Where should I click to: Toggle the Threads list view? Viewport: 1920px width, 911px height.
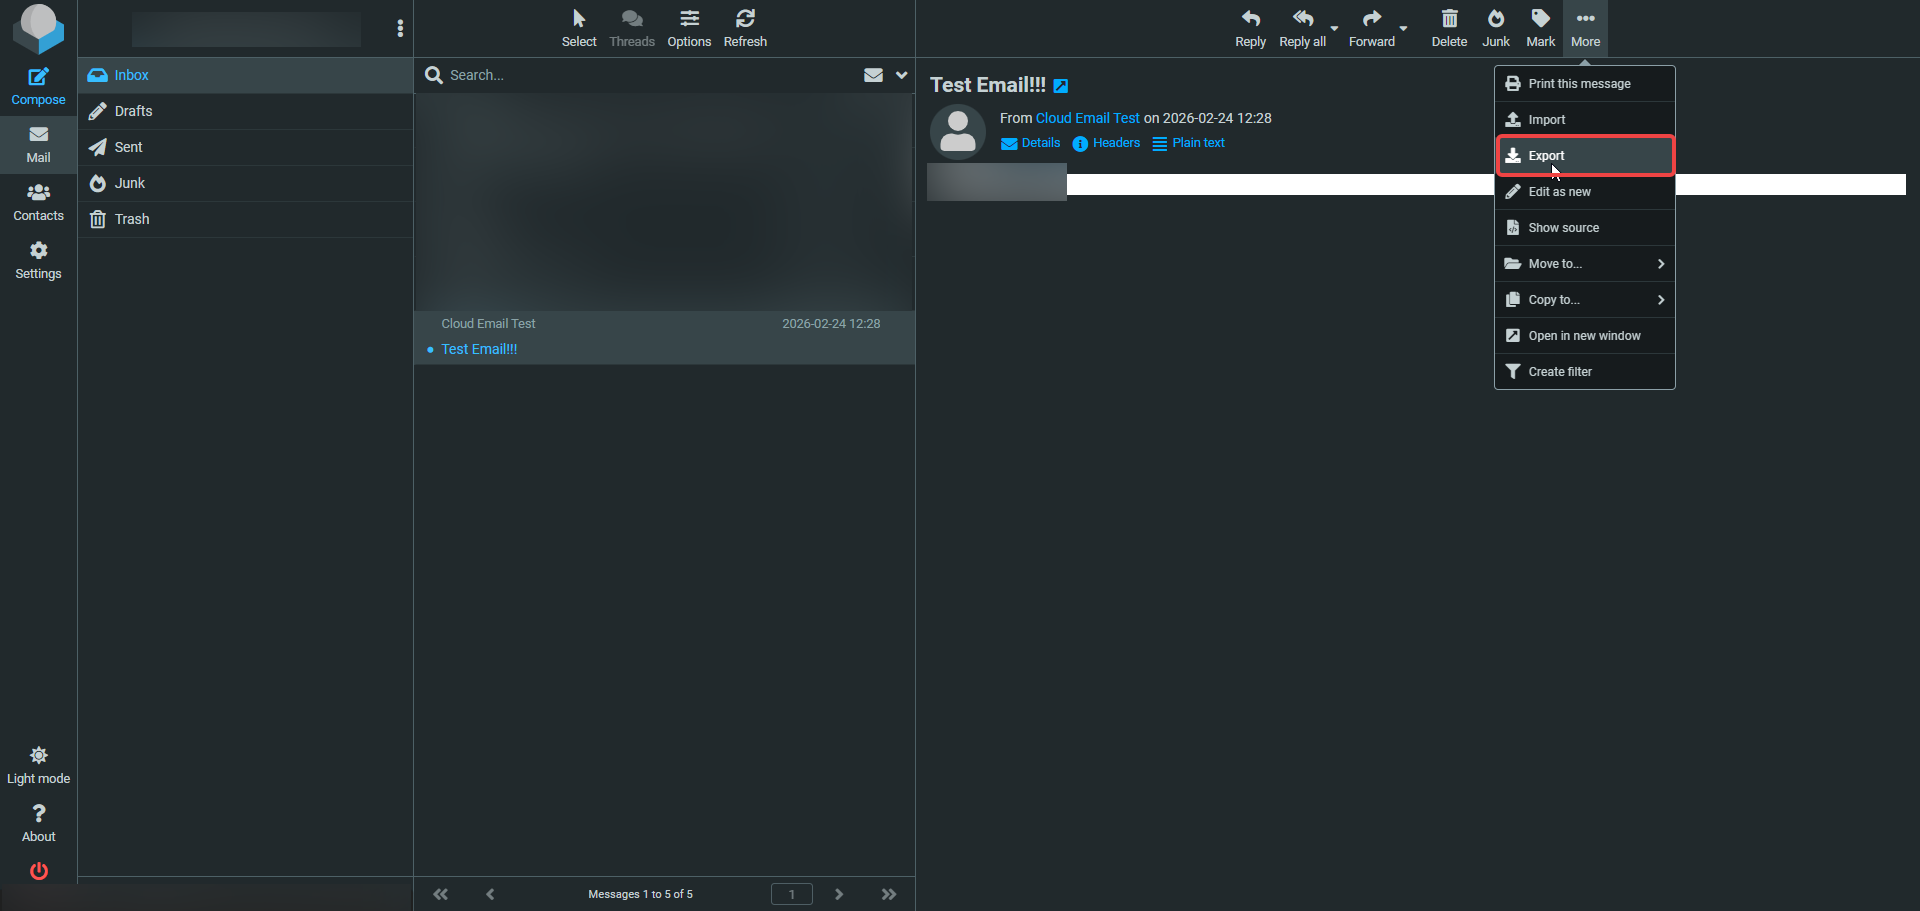[632, 28]
